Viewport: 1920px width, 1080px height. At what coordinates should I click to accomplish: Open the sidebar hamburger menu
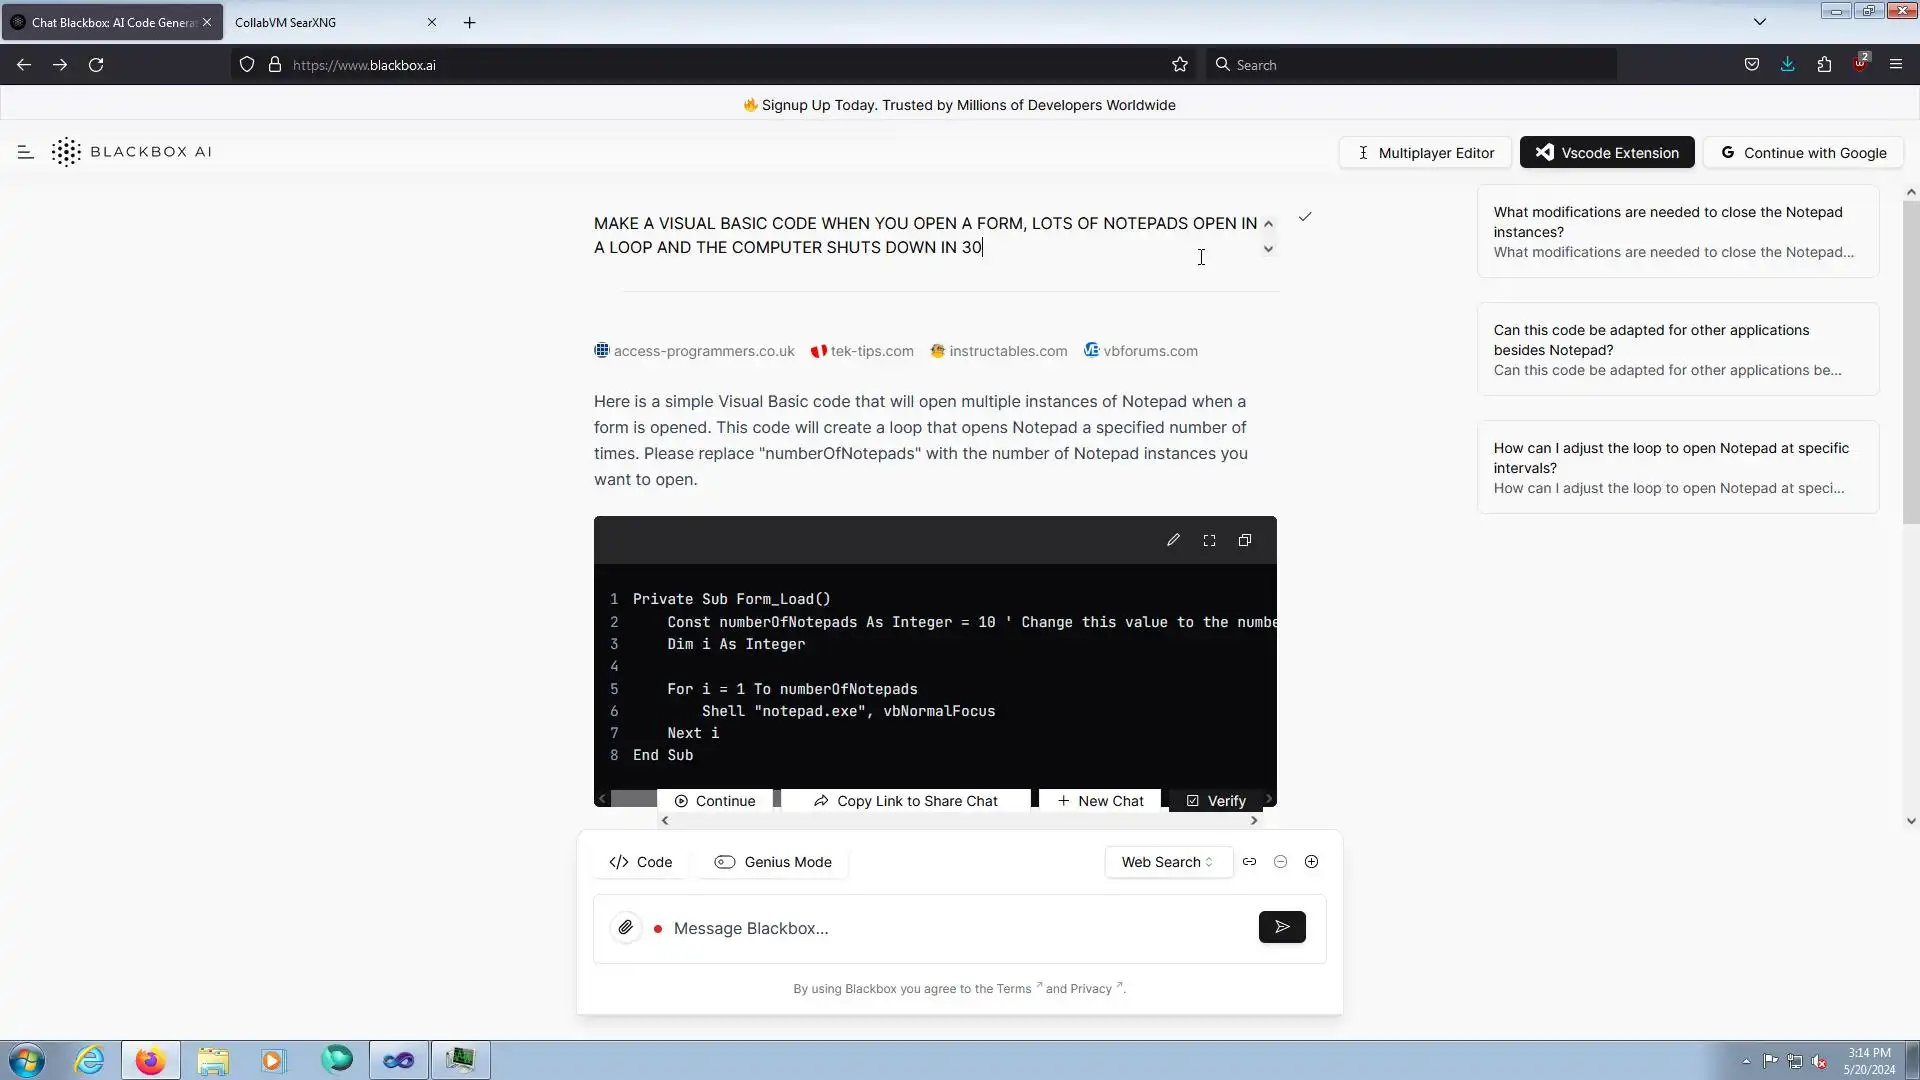coord(26,152)
